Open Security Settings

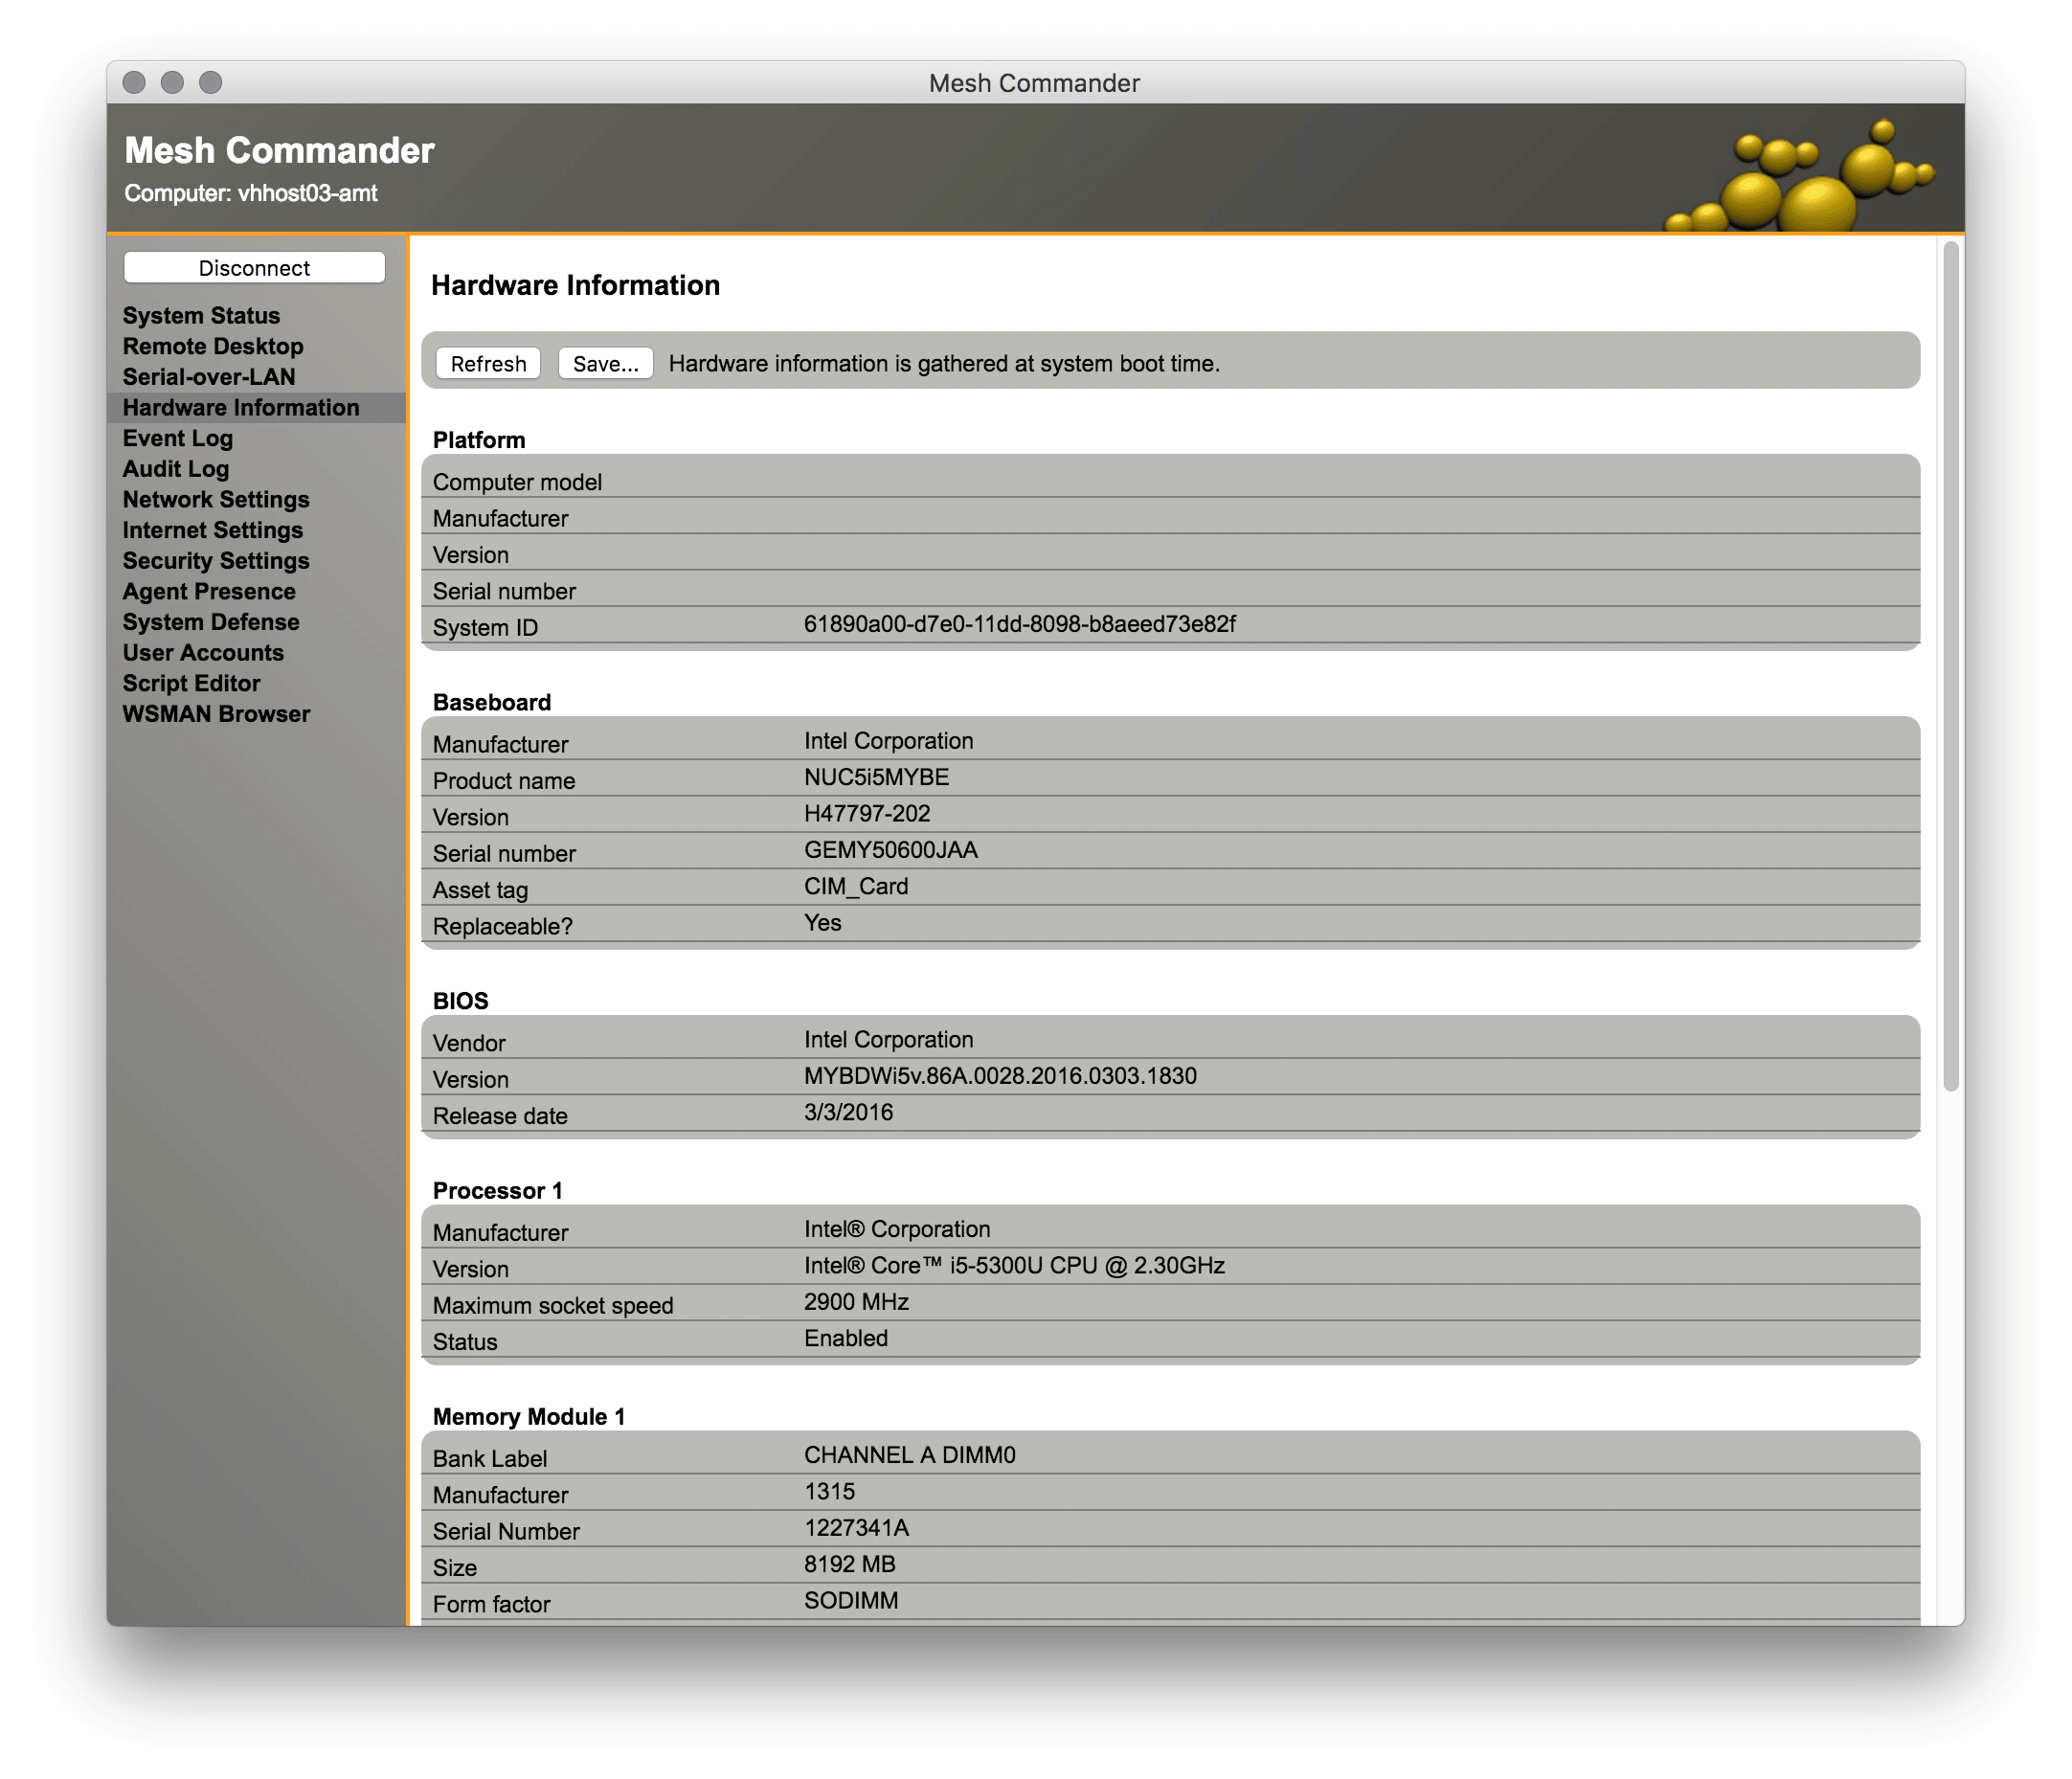(x=216, y=560)
